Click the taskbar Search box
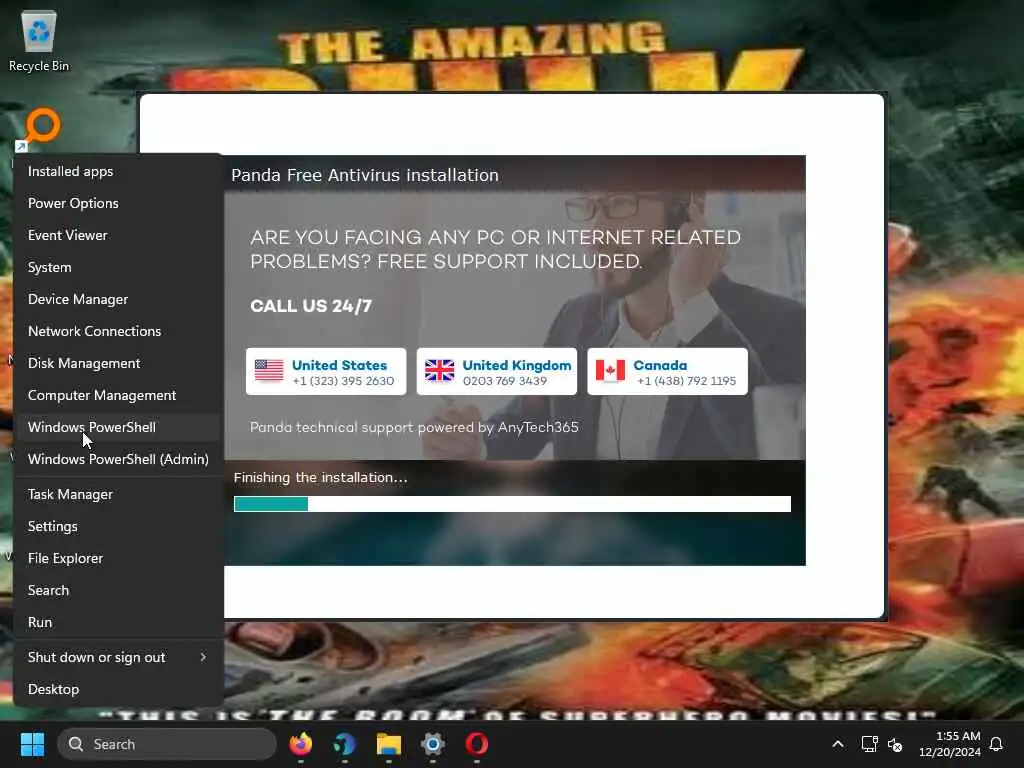 click(x=167, y=744)
